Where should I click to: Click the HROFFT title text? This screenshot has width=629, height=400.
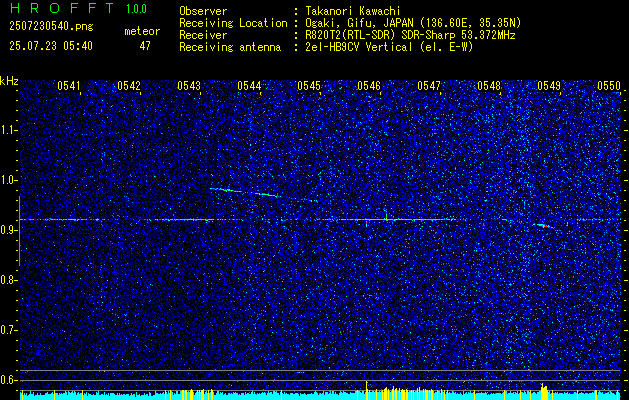tap(62, 8)
